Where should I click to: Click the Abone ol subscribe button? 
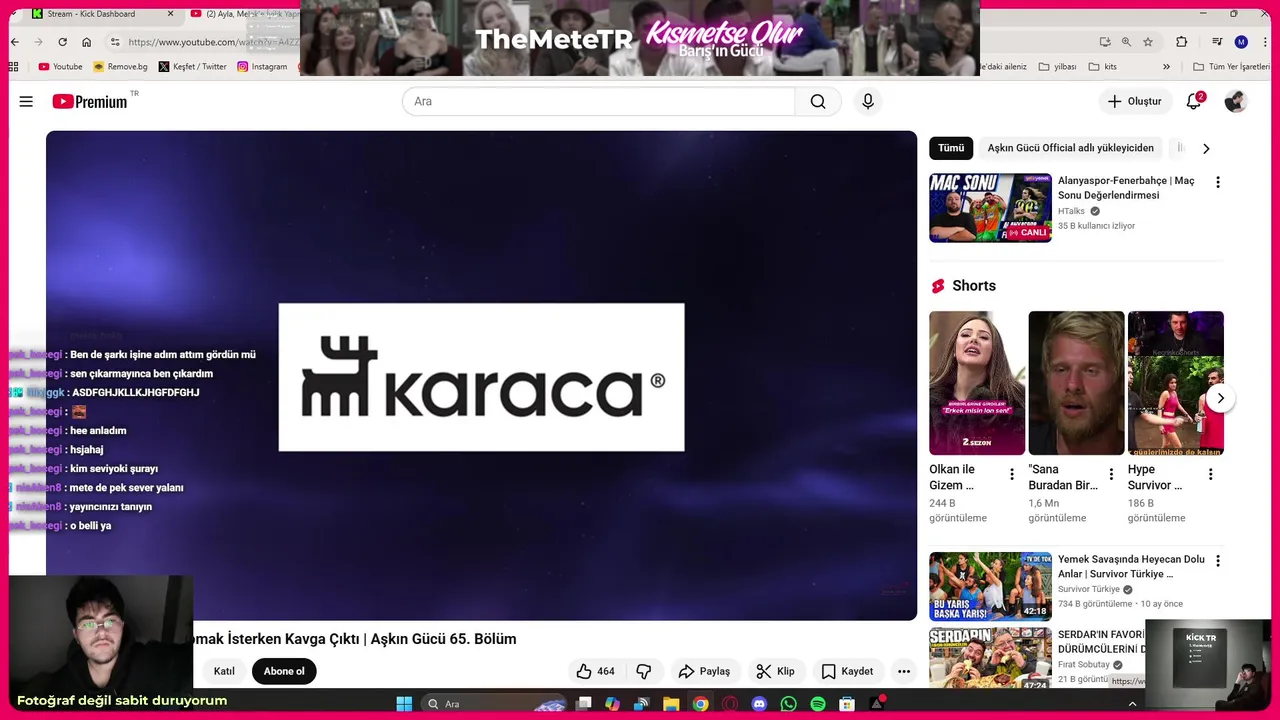pyautogui.click(x=284, y=671)
